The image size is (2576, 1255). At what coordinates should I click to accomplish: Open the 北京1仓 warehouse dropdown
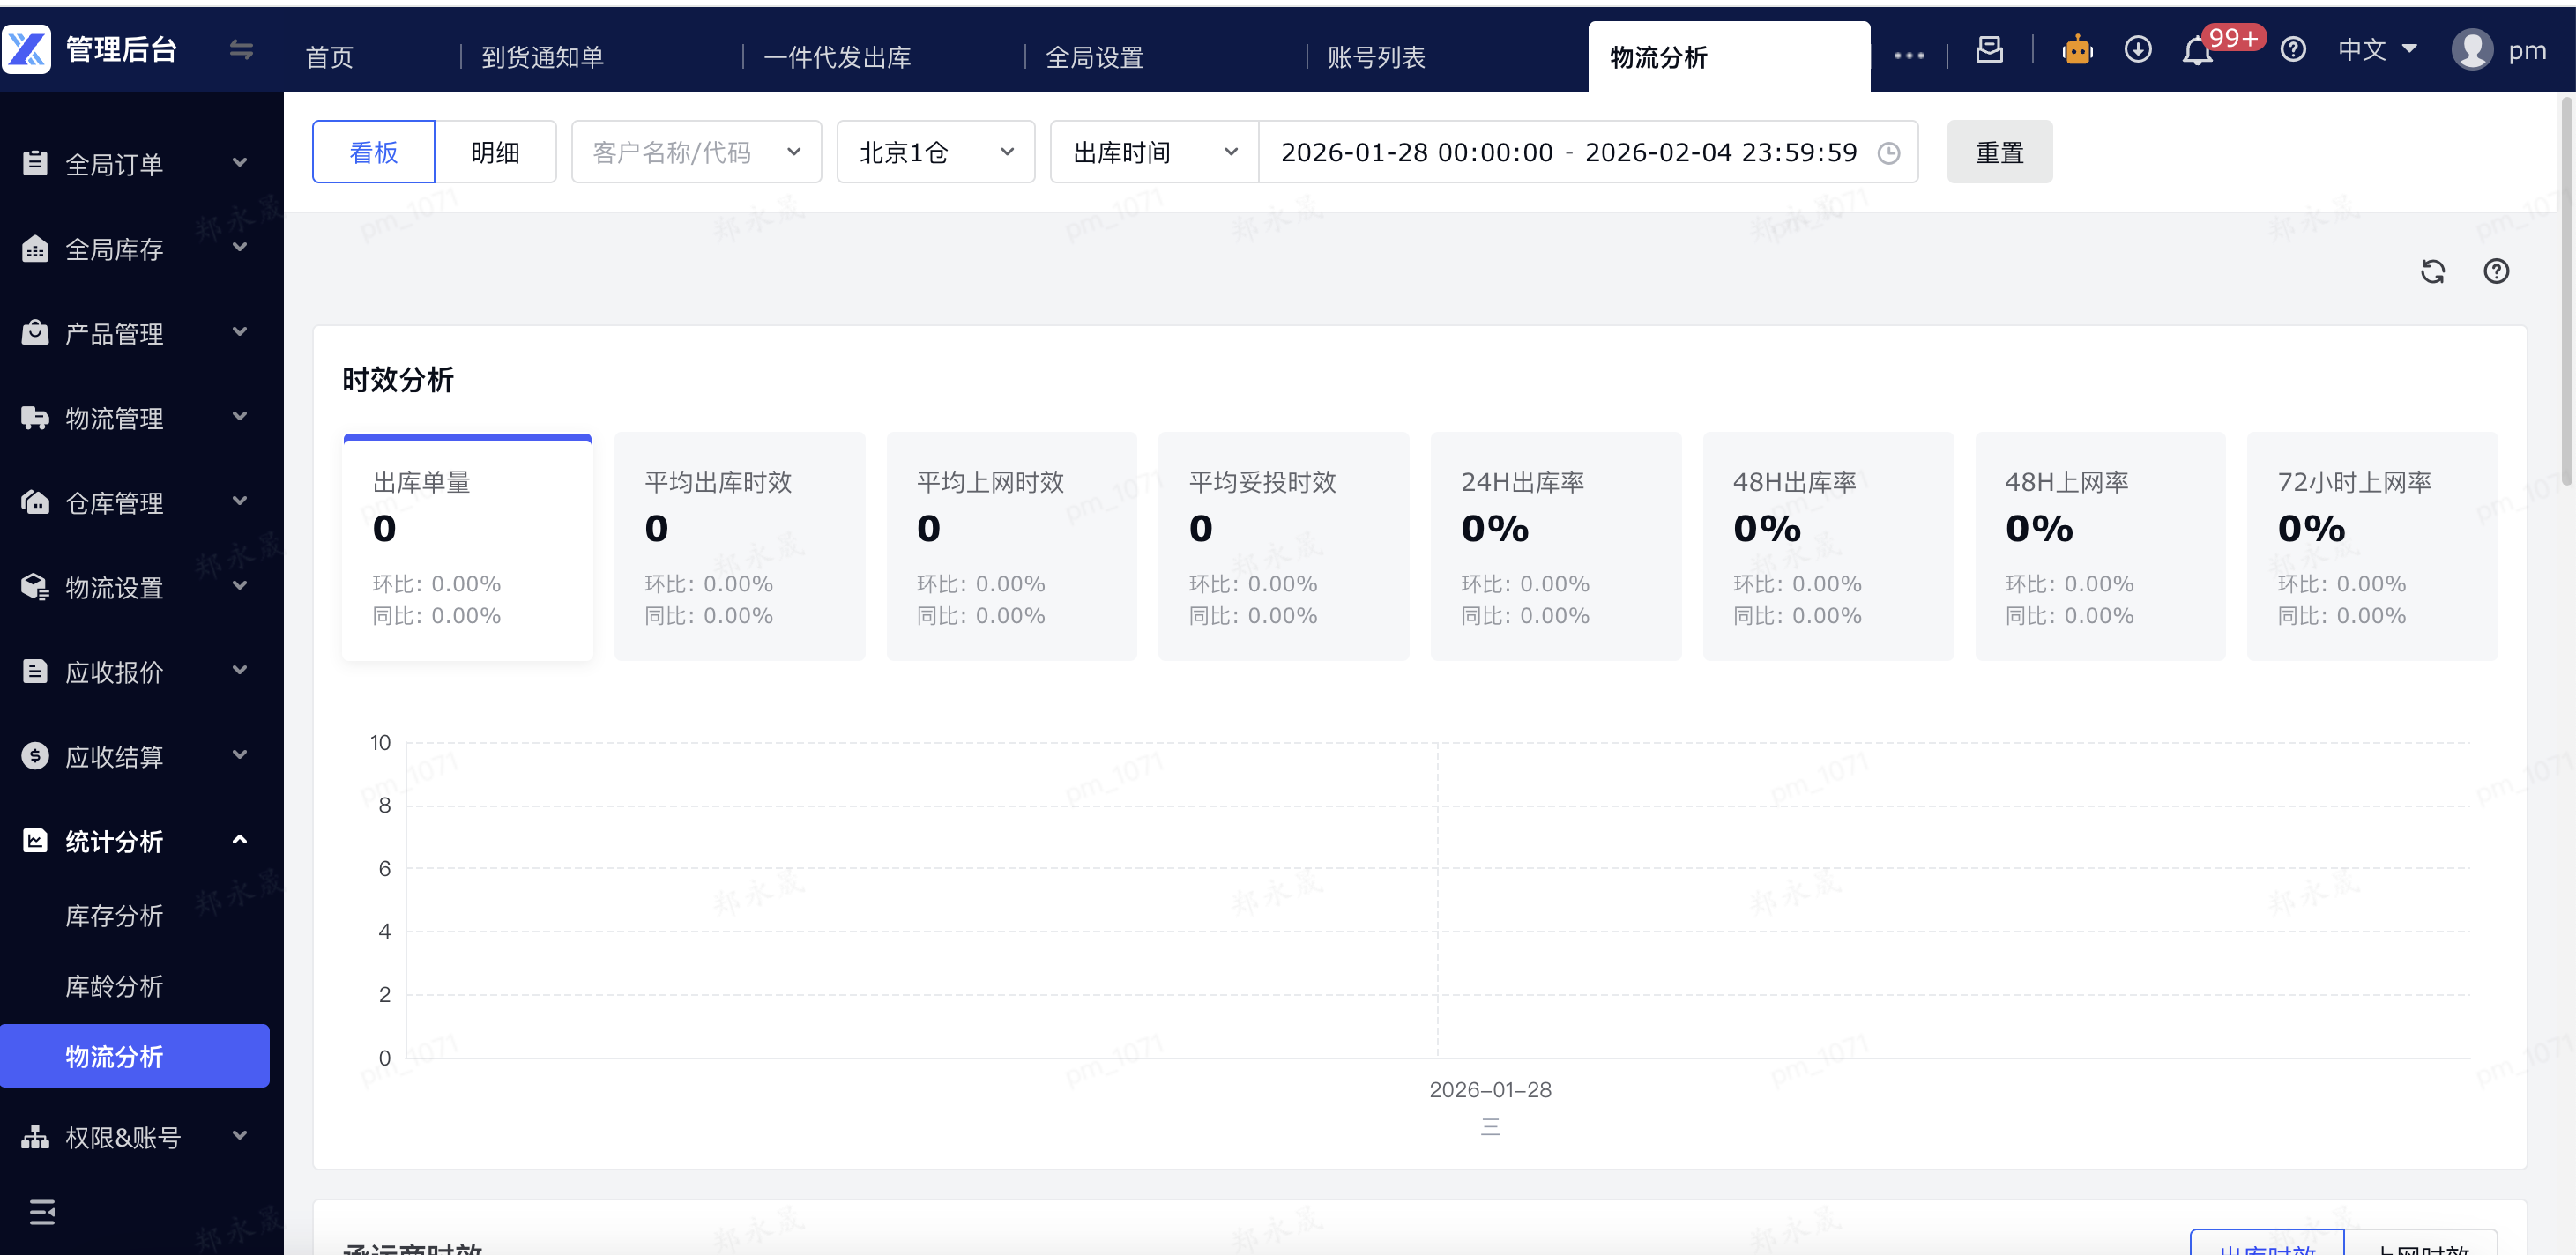click(935, 152)
